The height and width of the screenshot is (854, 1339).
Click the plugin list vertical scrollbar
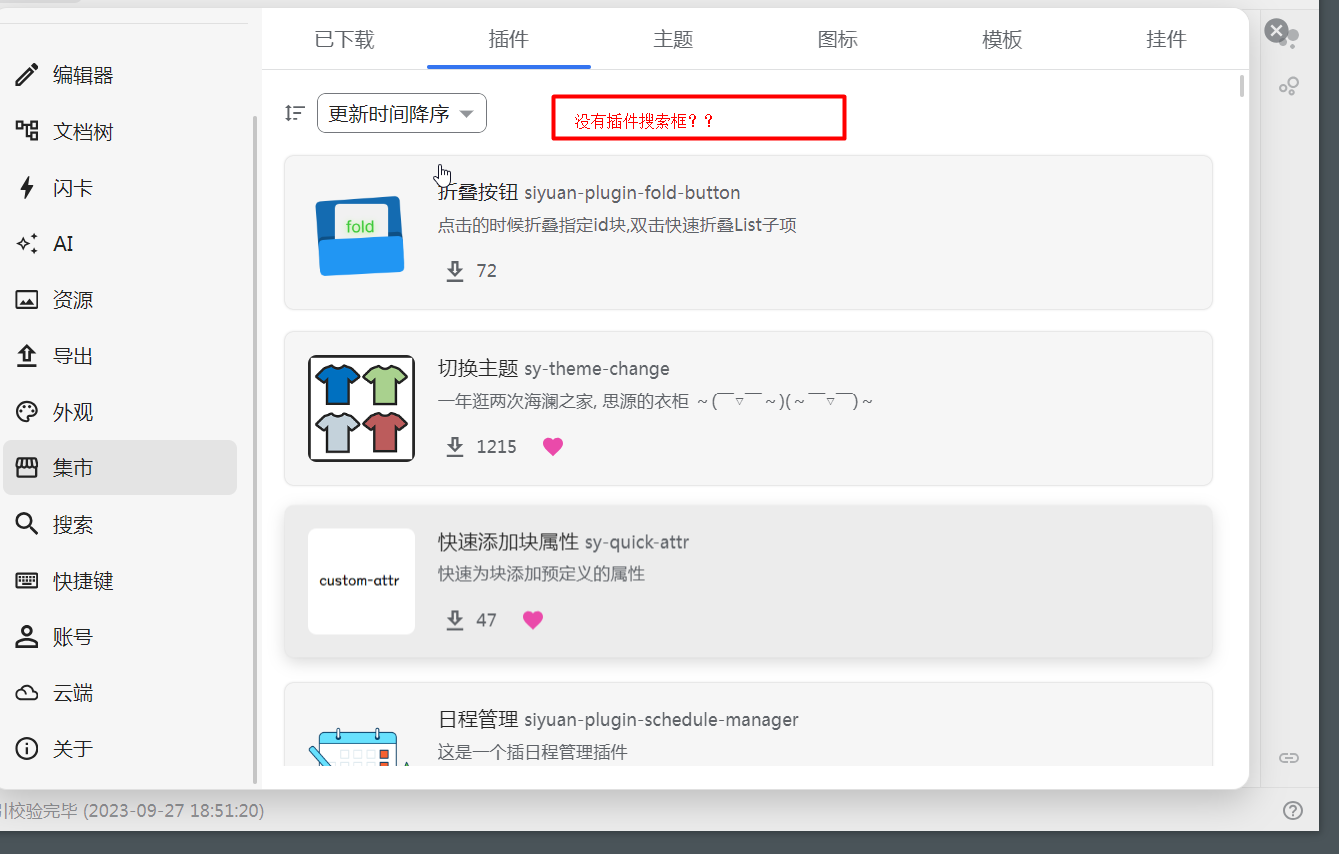click(1242, 86)
